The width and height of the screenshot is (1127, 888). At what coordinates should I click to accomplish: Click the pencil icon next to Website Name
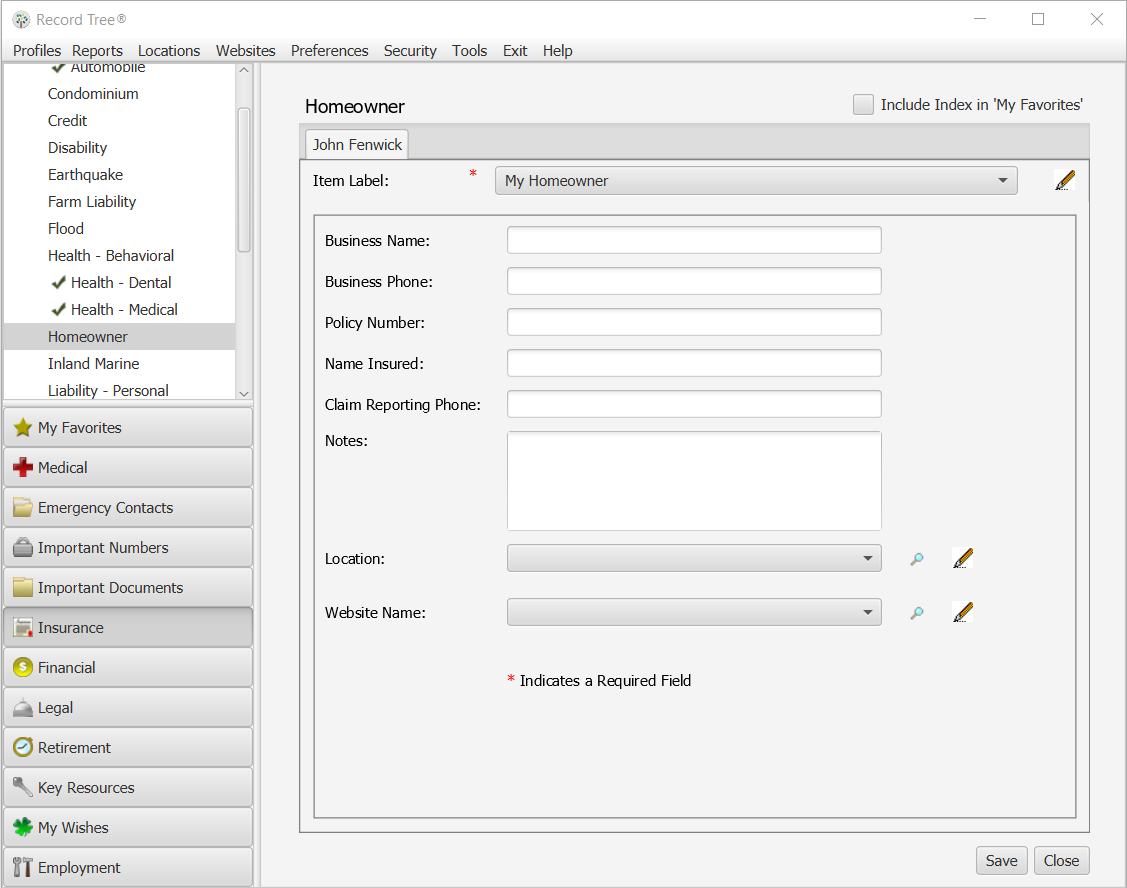(x=962, y=611)
